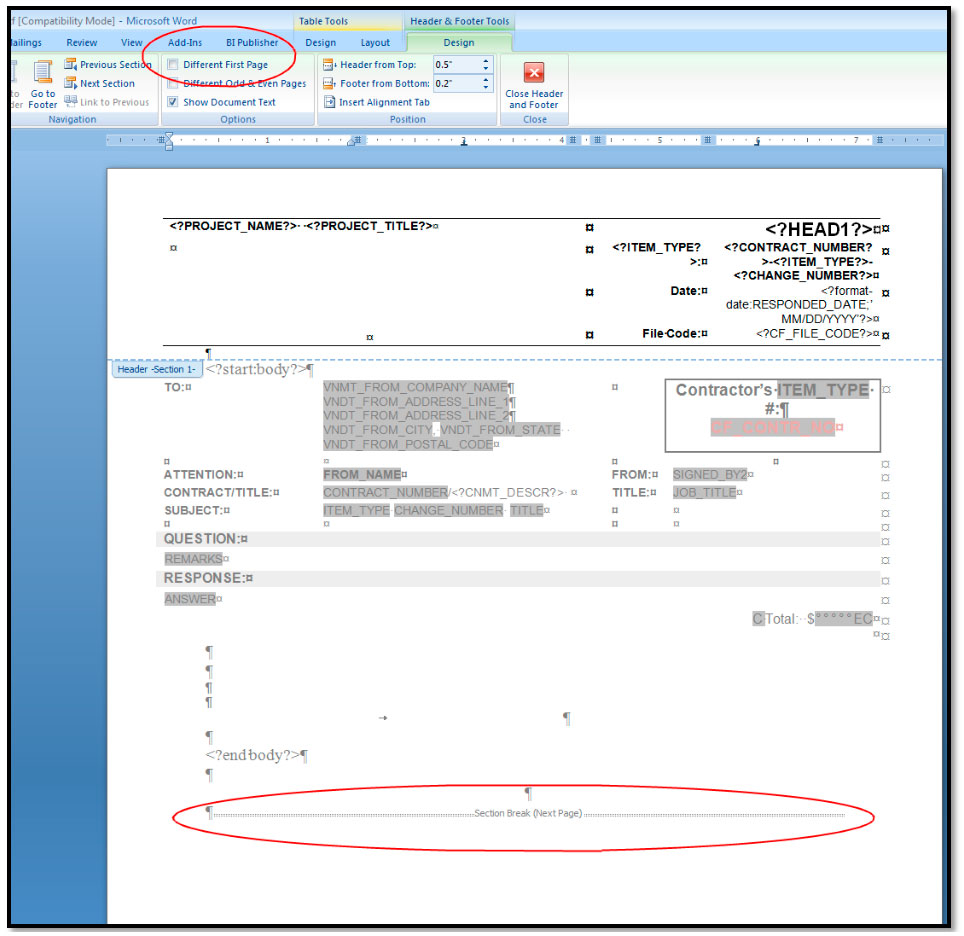
Task: Increase Footer from Bottom with up arrow
Action: pyautogui.click(x=486, y=80)
